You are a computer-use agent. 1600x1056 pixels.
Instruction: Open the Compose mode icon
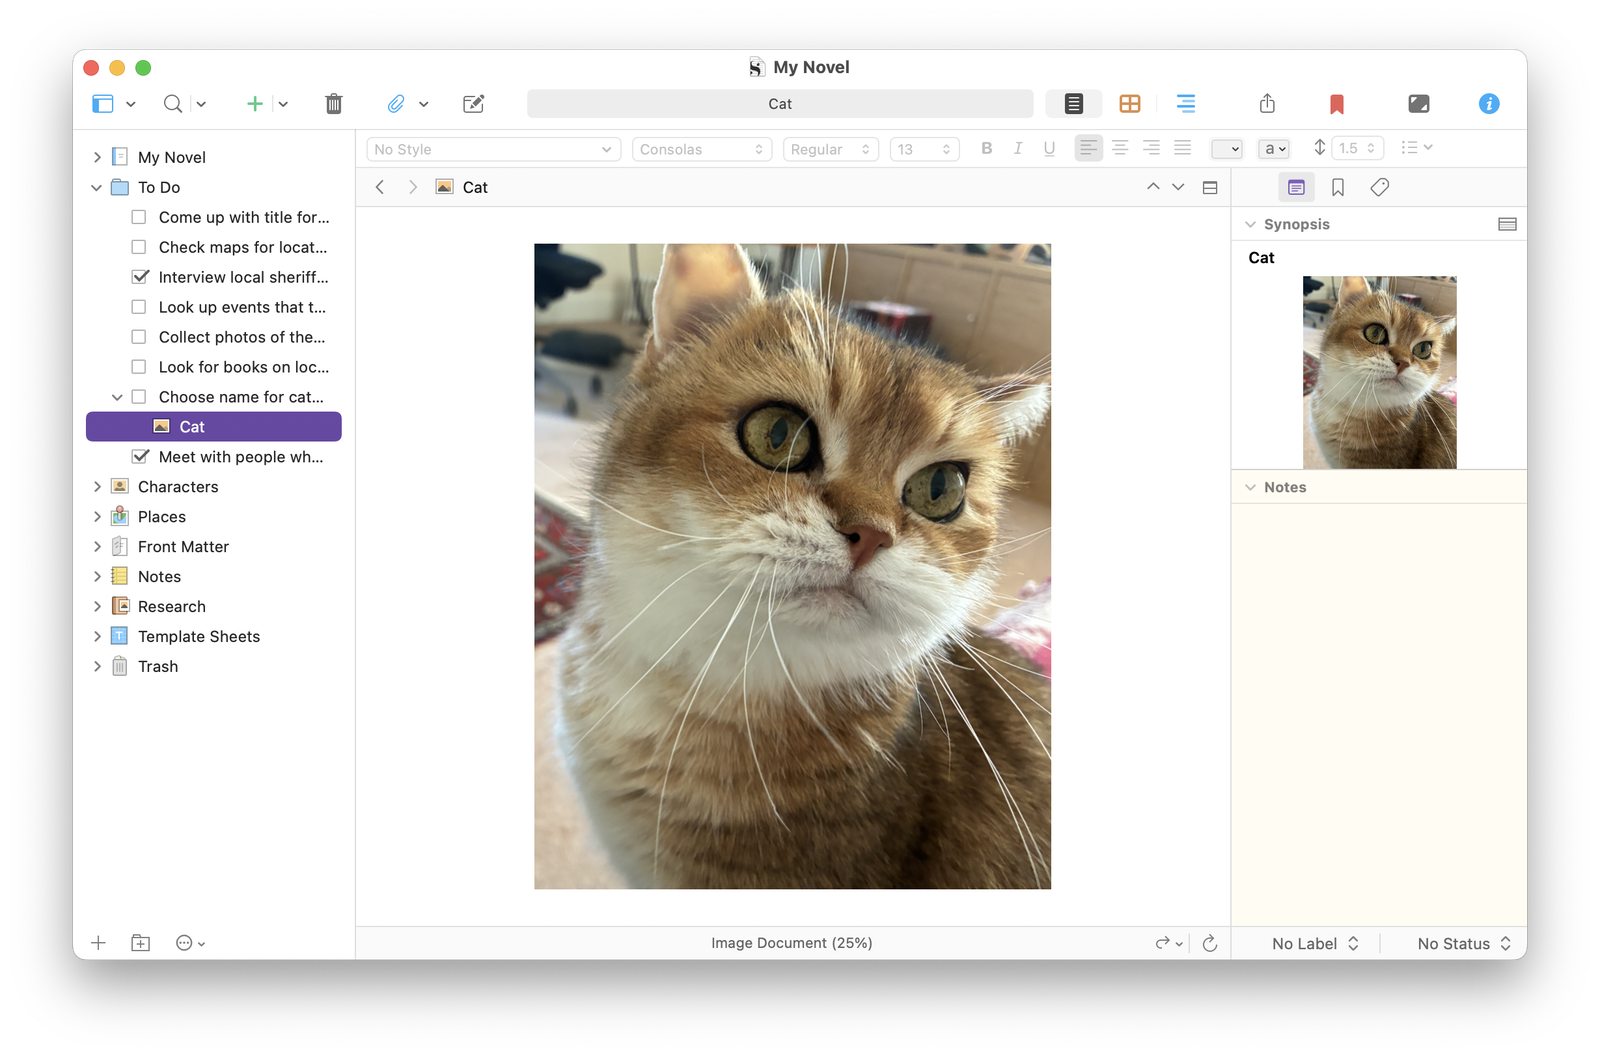tap(1418, 104)
